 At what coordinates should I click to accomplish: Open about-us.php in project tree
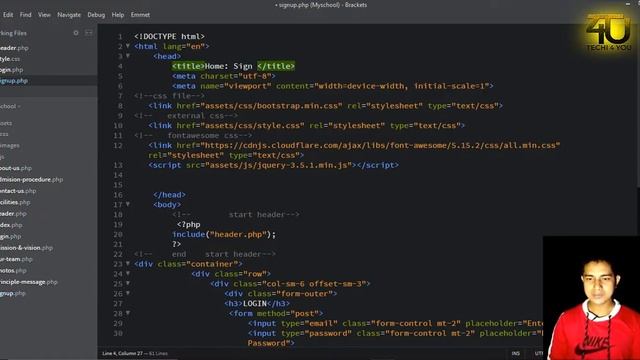coord(16,168)
